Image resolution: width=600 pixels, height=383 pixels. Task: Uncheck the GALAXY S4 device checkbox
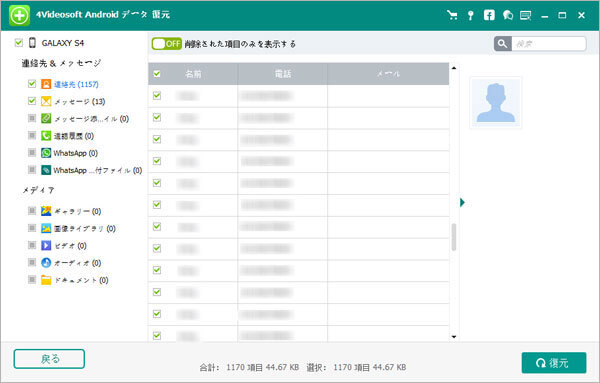point(18,42)
